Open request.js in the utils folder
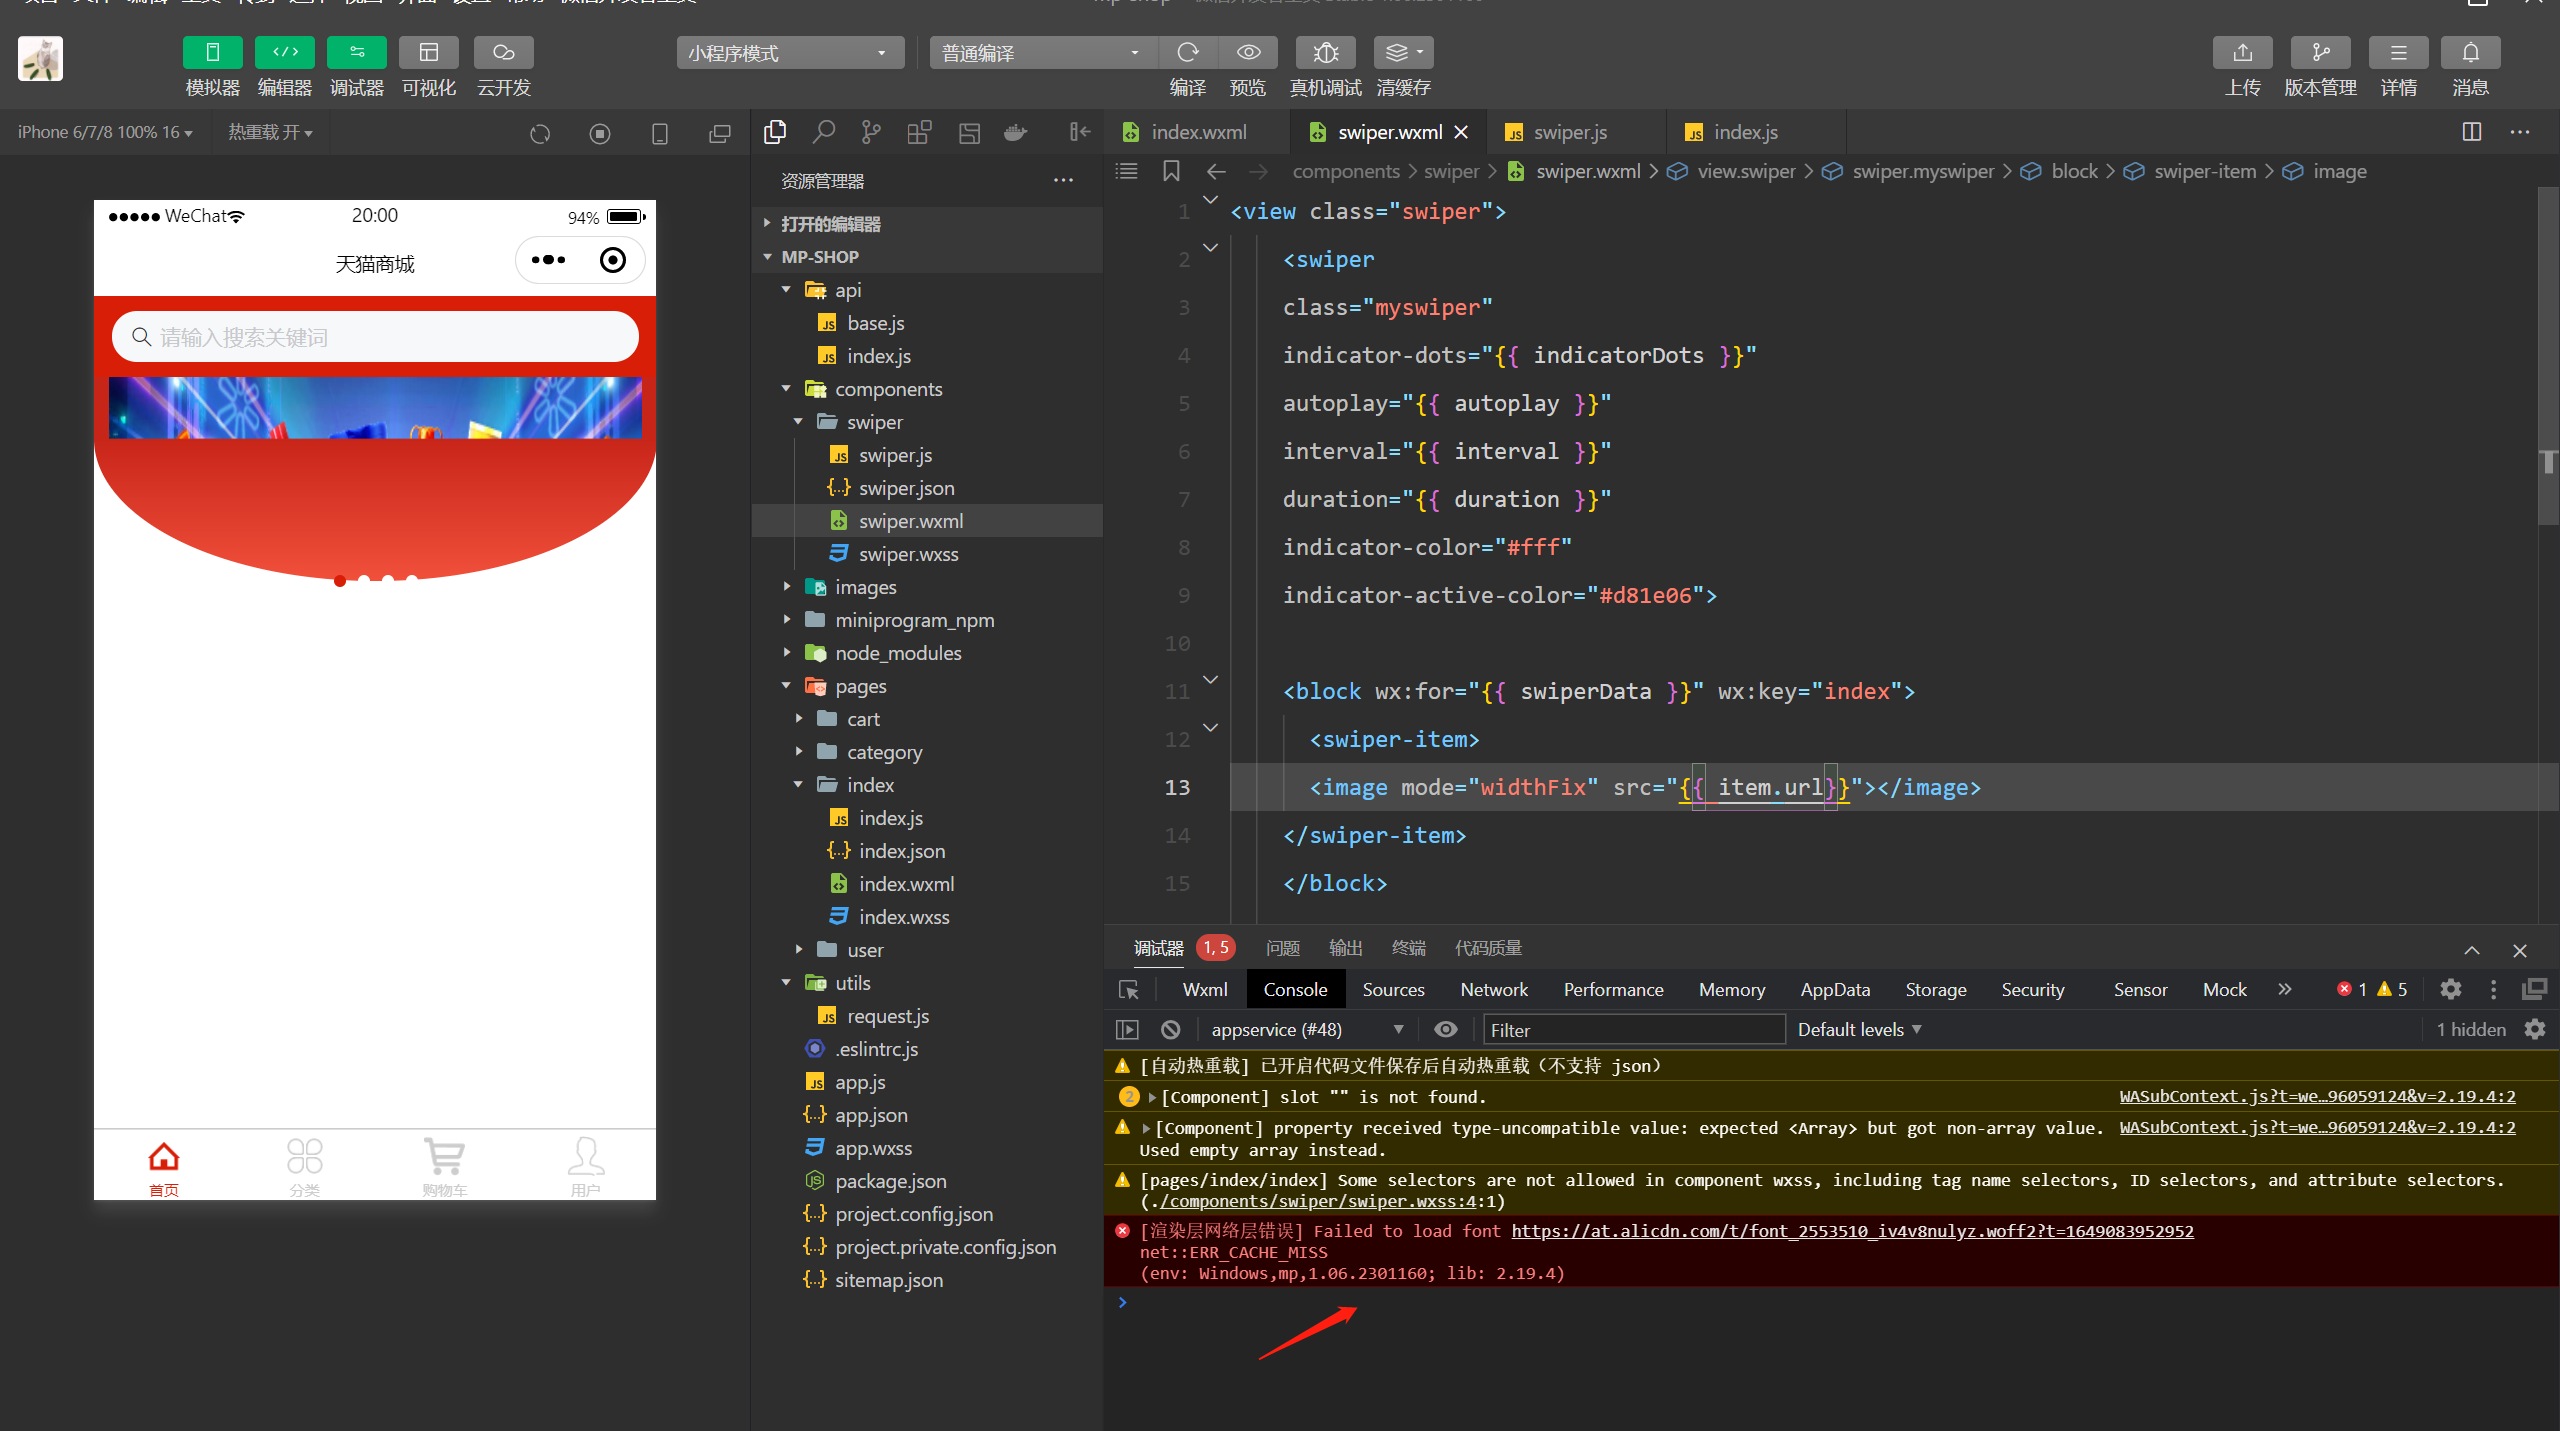This screenshot has width=2560, height=1431. coord(887,1016)
